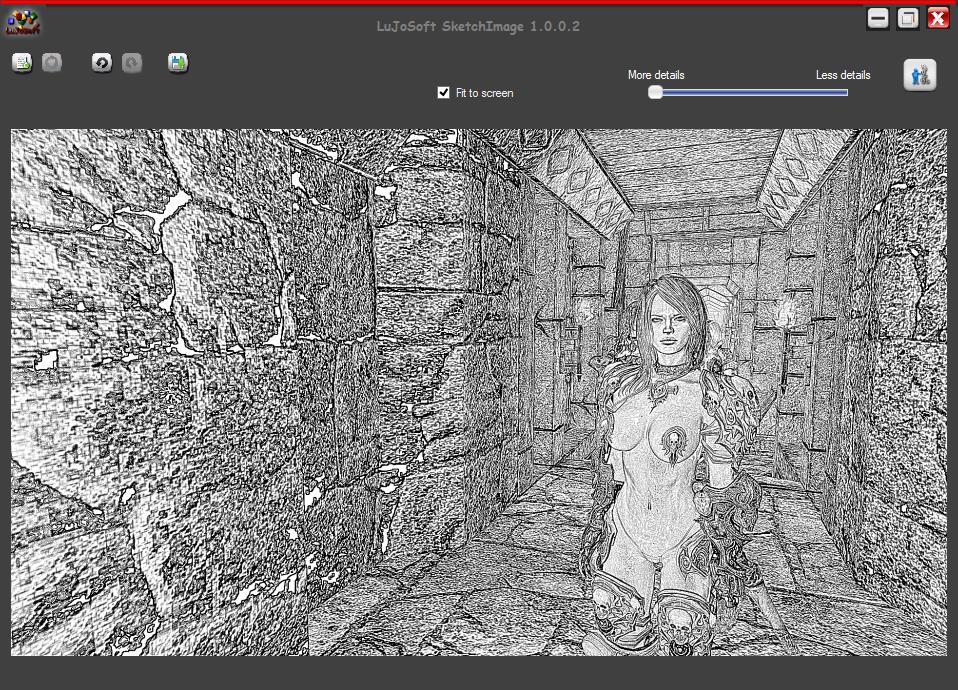Image resolution: width=958 pixels, height=690 pixels.
Task: Uncheck the Fit to screen checkbox
Action: [444, 92]
